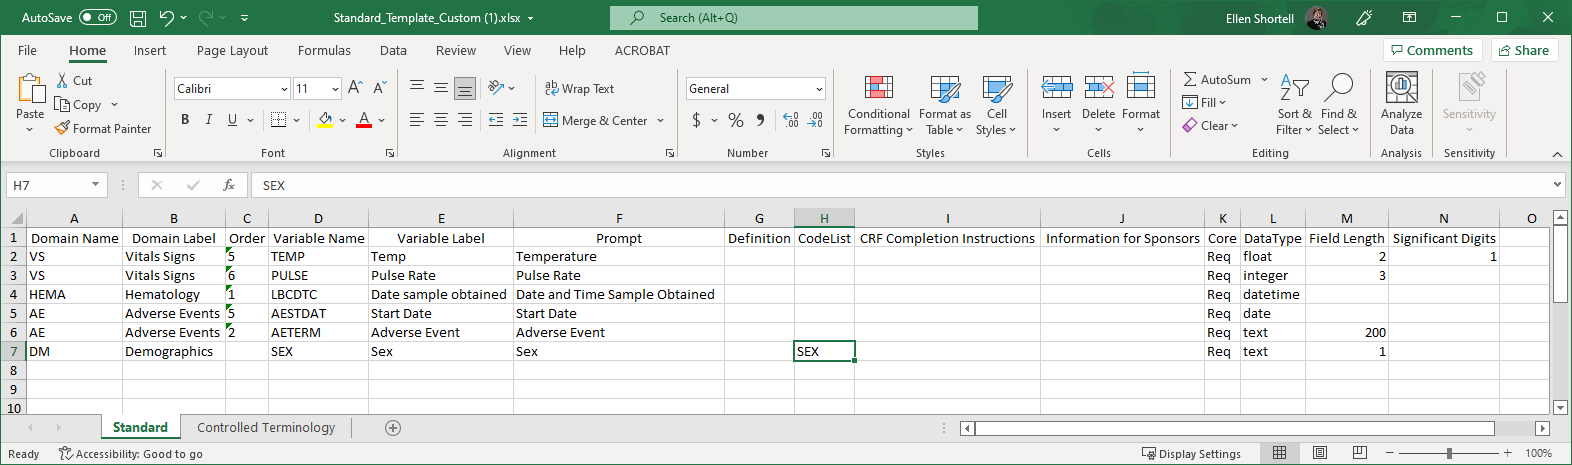Apply Percent Style number format

736,120
